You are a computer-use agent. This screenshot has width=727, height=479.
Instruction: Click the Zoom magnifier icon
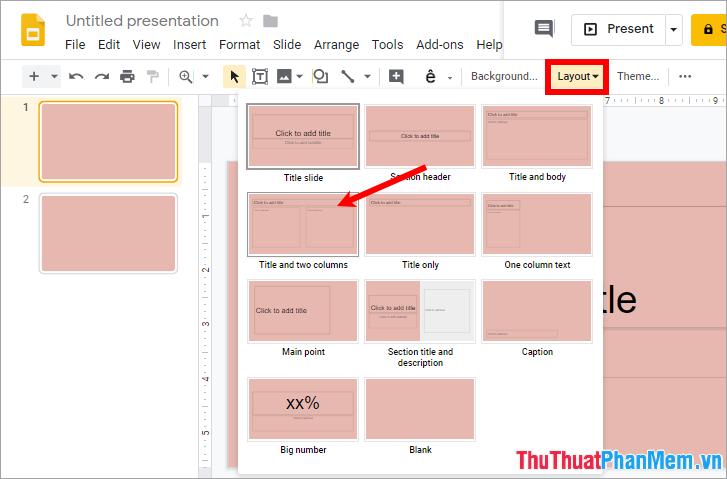click(185, 77)
